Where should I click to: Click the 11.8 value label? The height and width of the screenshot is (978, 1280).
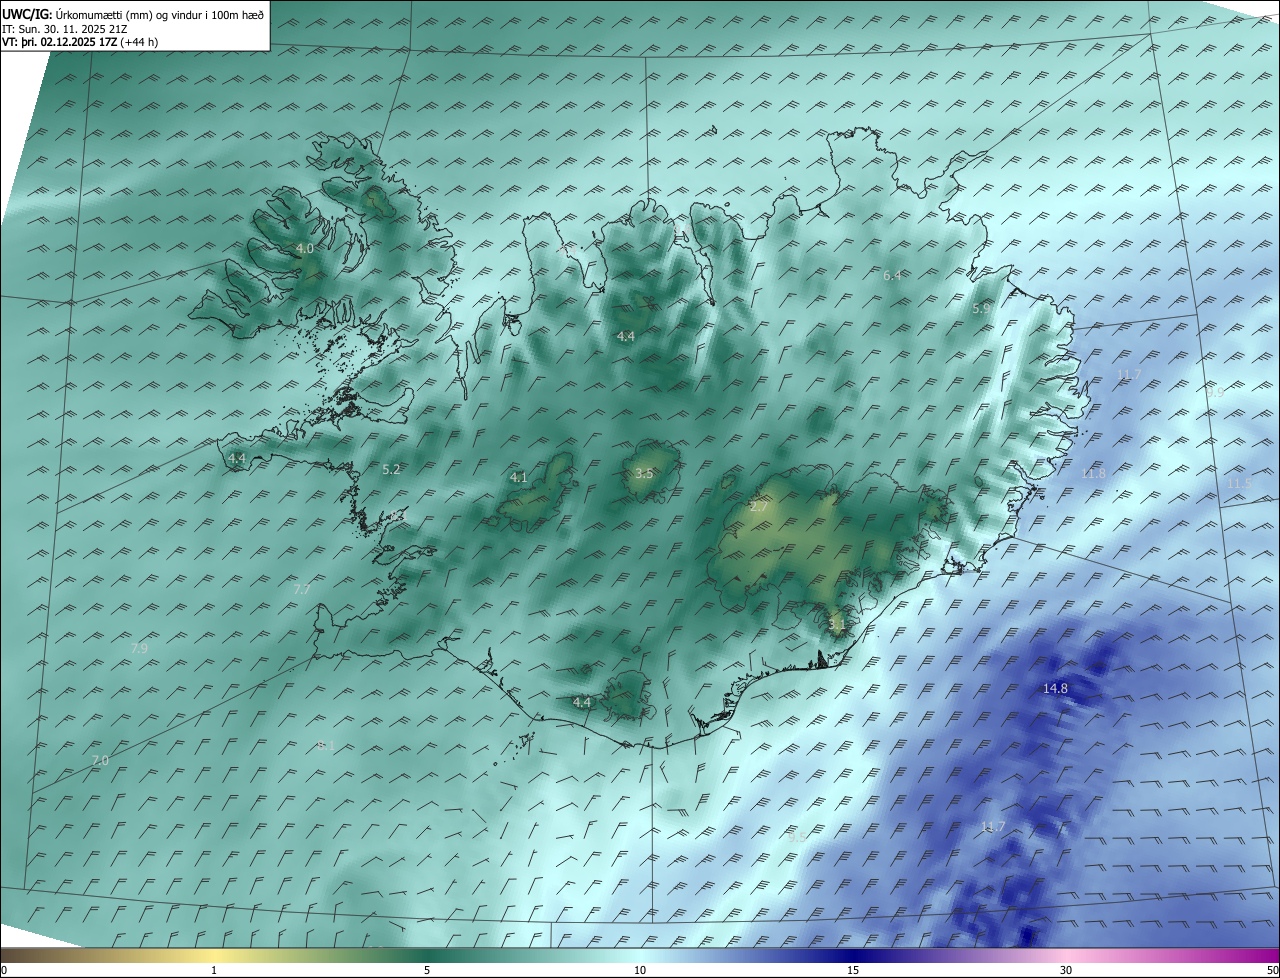(1094, 473)
